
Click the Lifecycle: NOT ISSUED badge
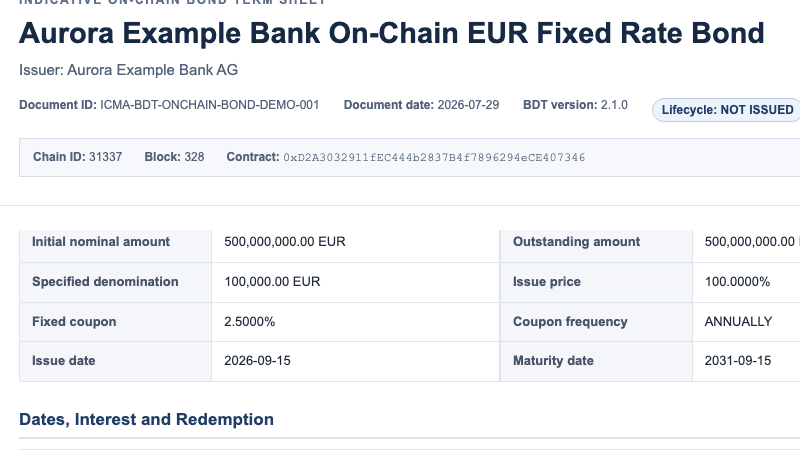[x=727, y=110]
